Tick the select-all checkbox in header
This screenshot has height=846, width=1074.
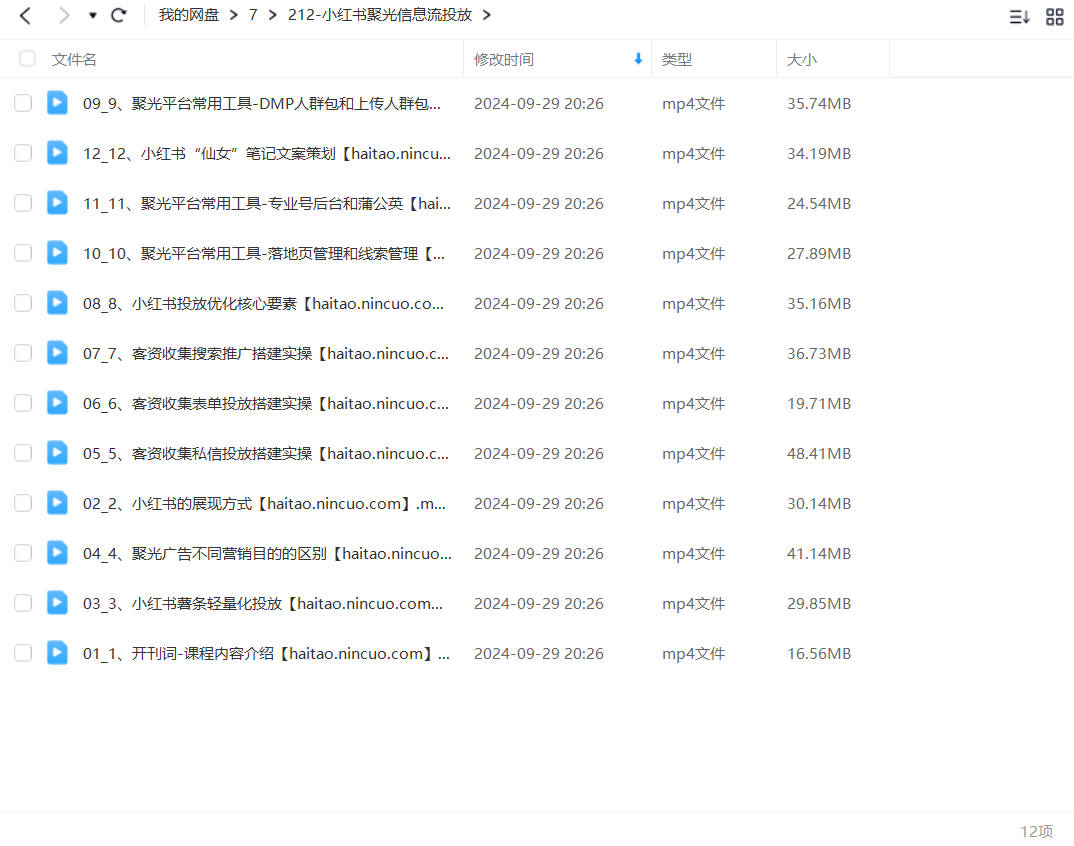click(27, 59)
